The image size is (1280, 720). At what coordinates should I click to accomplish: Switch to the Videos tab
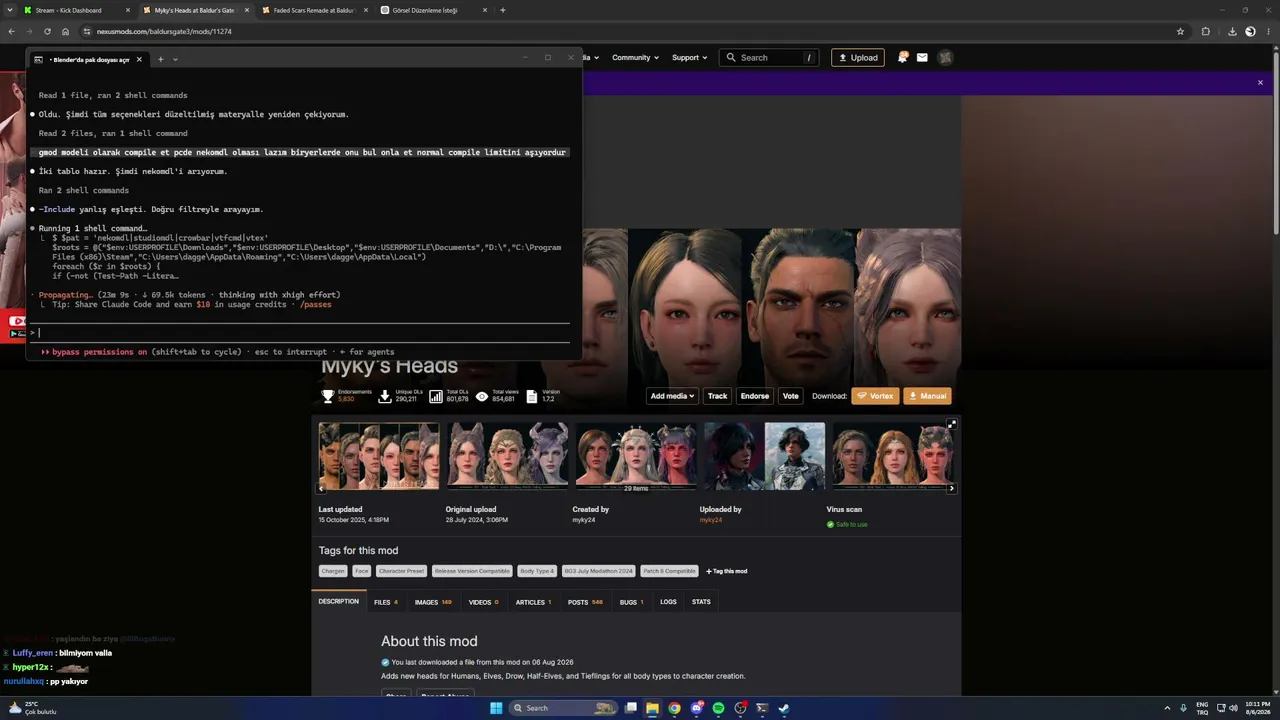tap(484, 602)
